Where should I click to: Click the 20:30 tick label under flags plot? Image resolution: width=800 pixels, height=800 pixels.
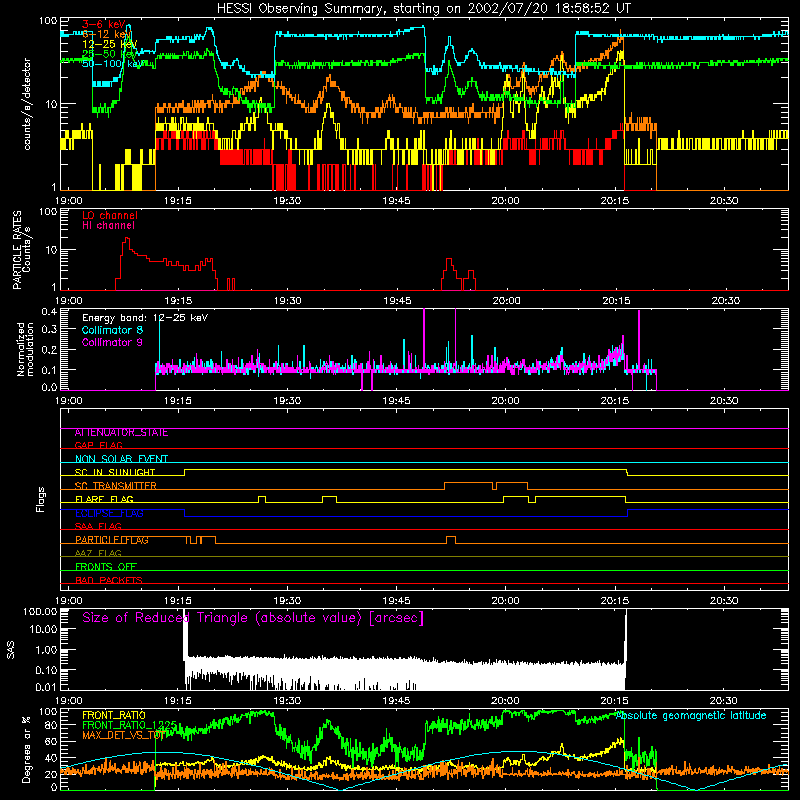pyautogui.click(x=723, y=601)
